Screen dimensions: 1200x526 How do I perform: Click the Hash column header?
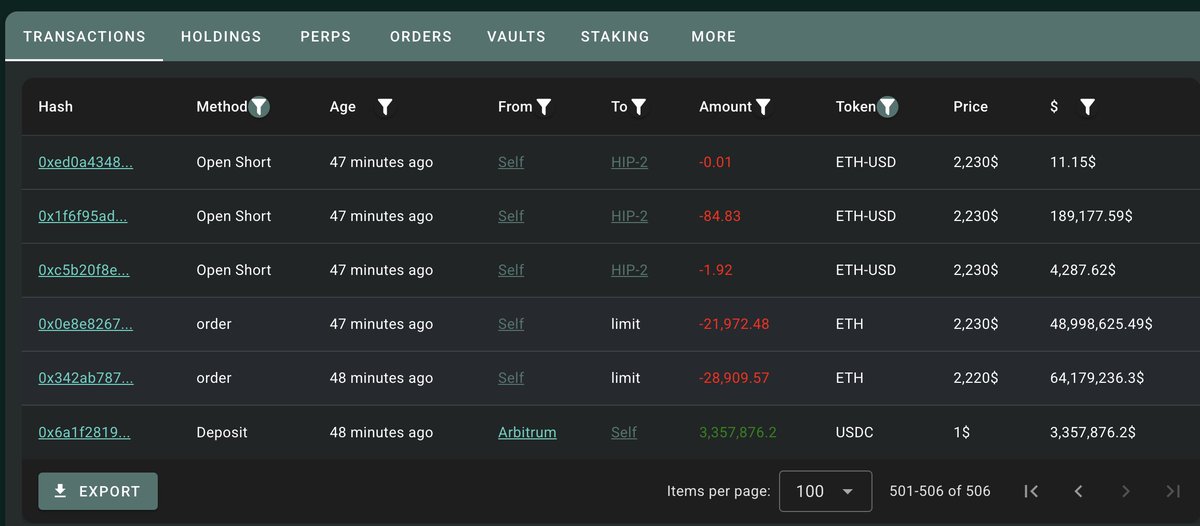[55, 107]
